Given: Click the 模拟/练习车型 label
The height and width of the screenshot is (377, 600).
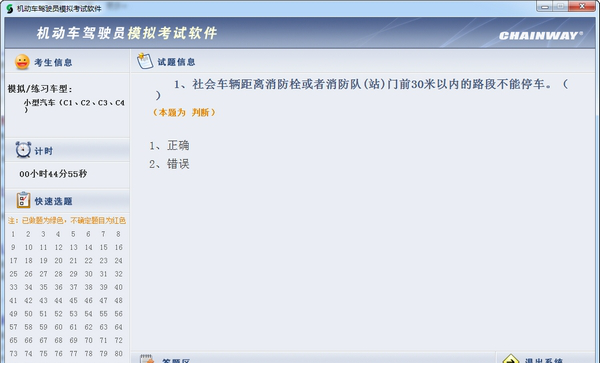Looking at the screenshot, I should [40, 89].
